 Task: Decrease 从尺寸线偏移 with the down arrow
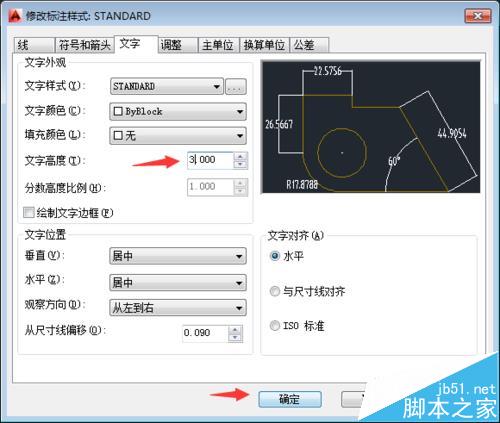coord(235,338)
